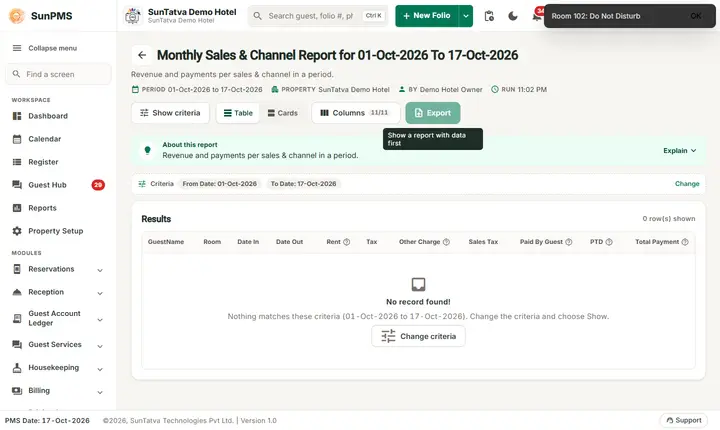720x430 pixels.
Task: Click the Housekeeping icon in sidebar
Action: [17, 368]
